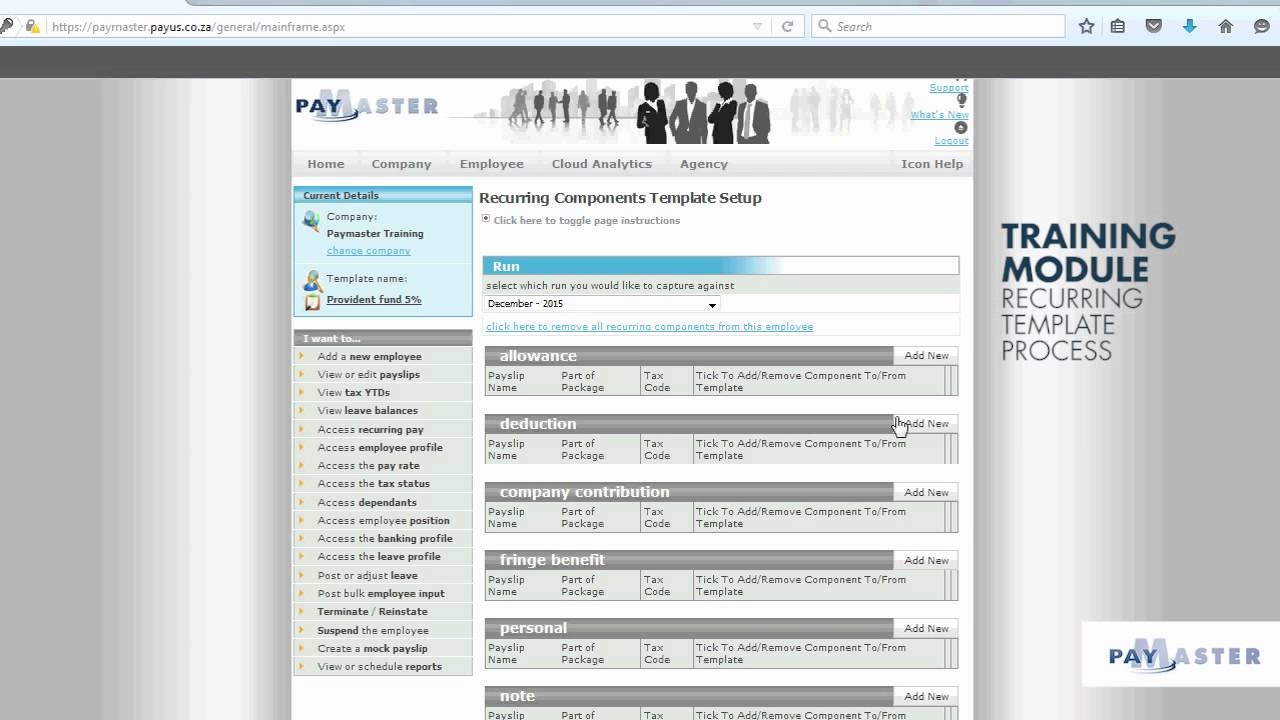Image resolution: width=1280 pixels, height=720 pixels.
Task: Select Suspend the employee
Action: [372, 630]
